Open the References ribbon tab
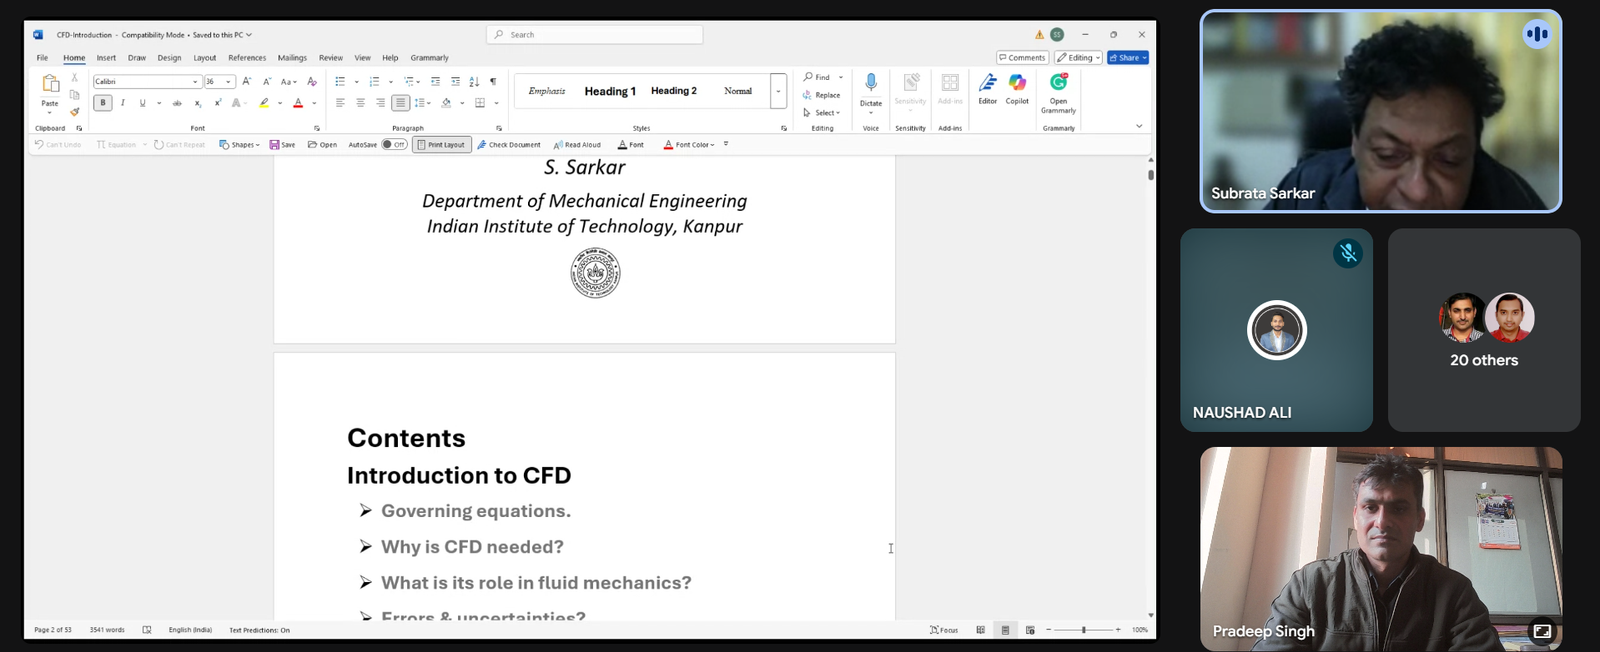The image size is (1600, 652). 247,58
